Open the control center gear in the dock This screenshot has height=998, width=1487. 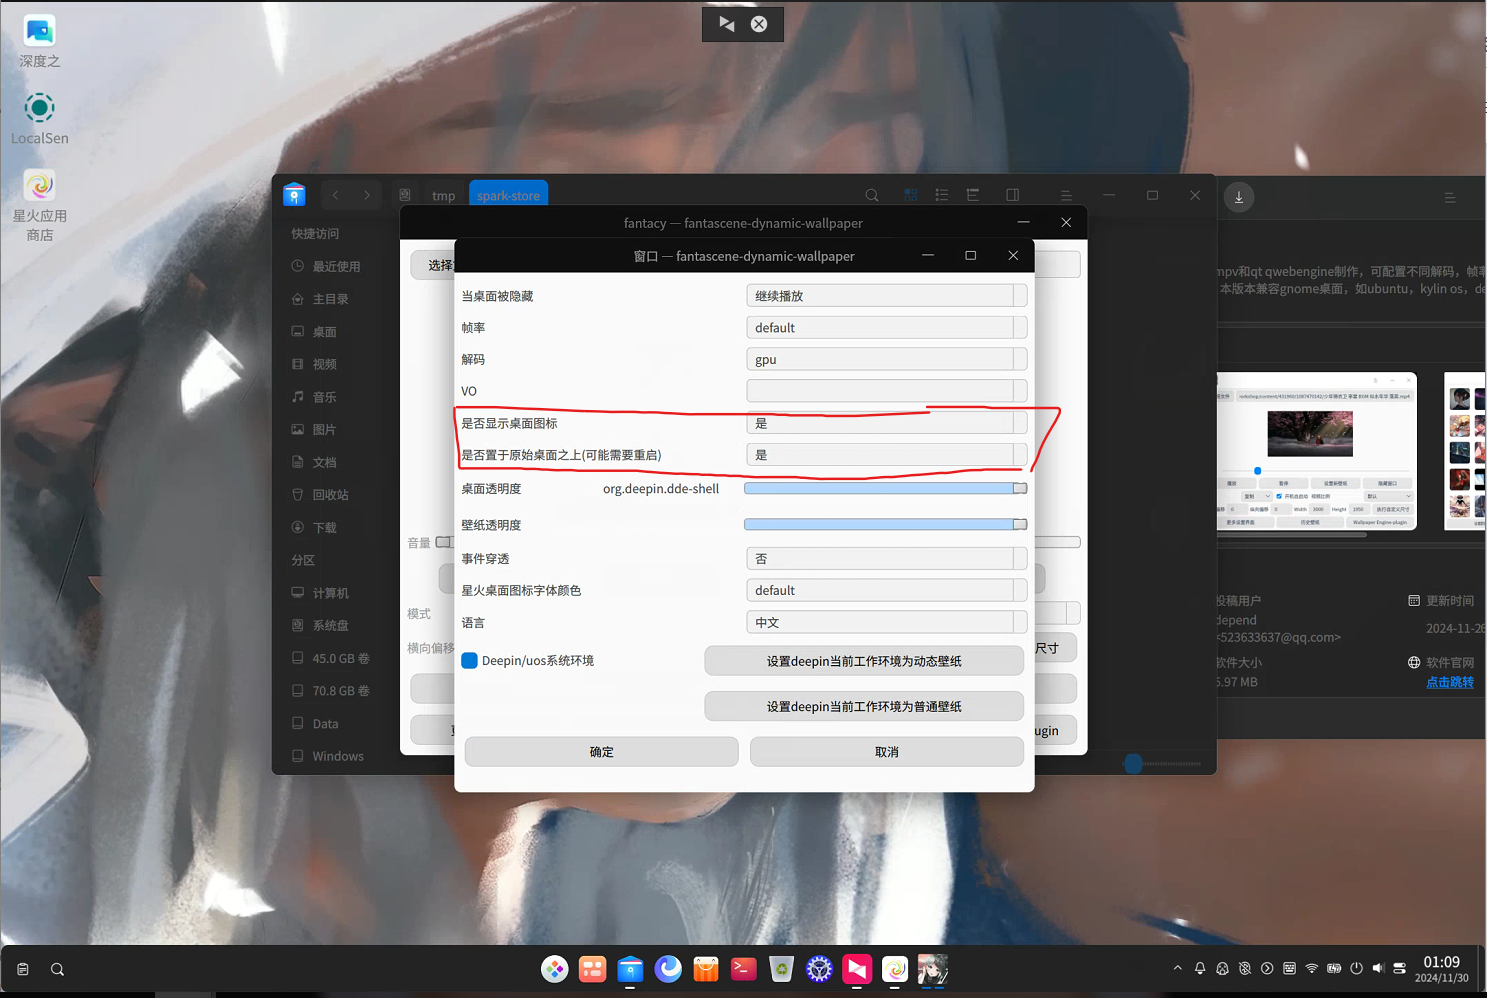tap(819, 968)
